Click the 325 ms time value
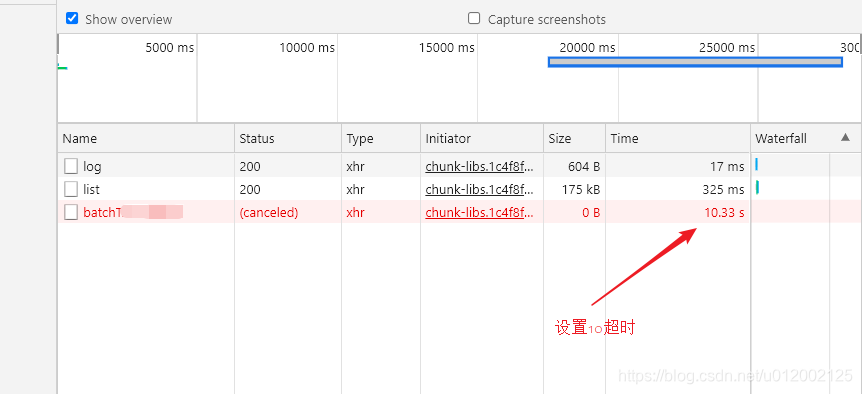 click(x=723, y=190)
